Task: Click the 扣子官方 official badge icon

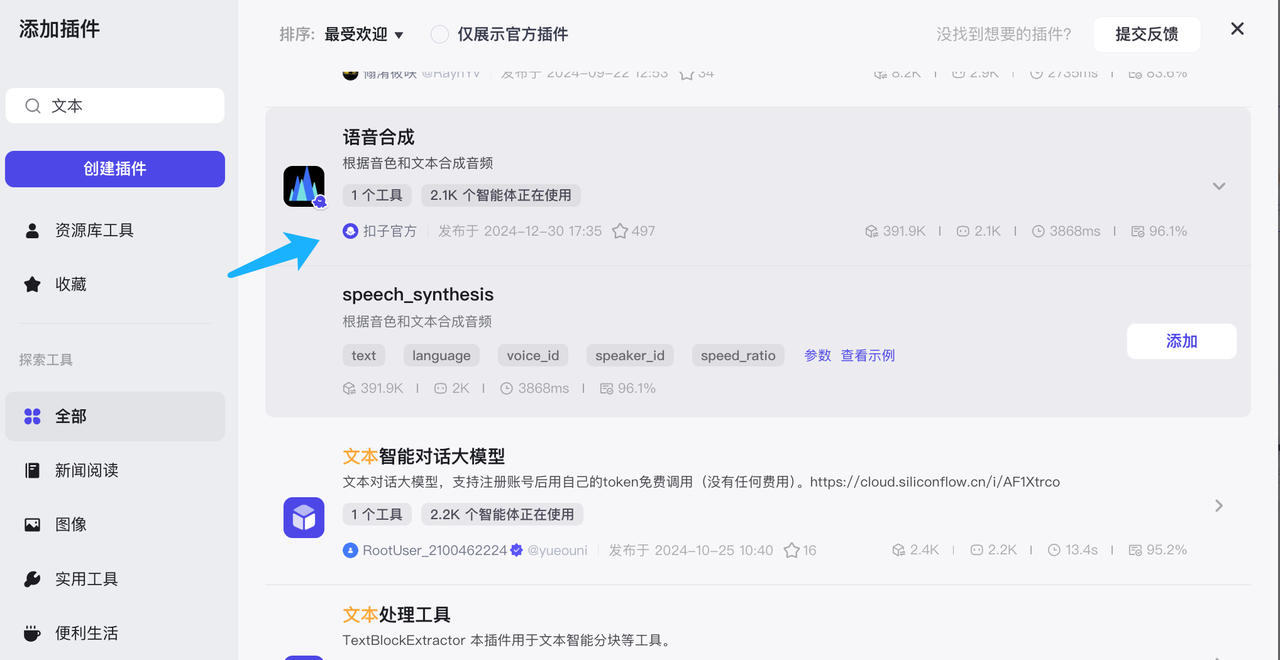Action: click(x=350, y=230)
